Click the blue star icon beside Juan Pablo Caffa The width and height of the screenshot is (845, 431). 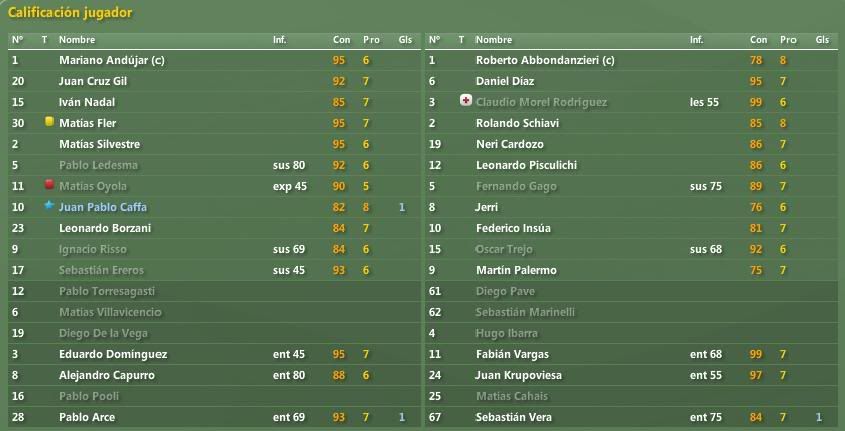(49, 205)
